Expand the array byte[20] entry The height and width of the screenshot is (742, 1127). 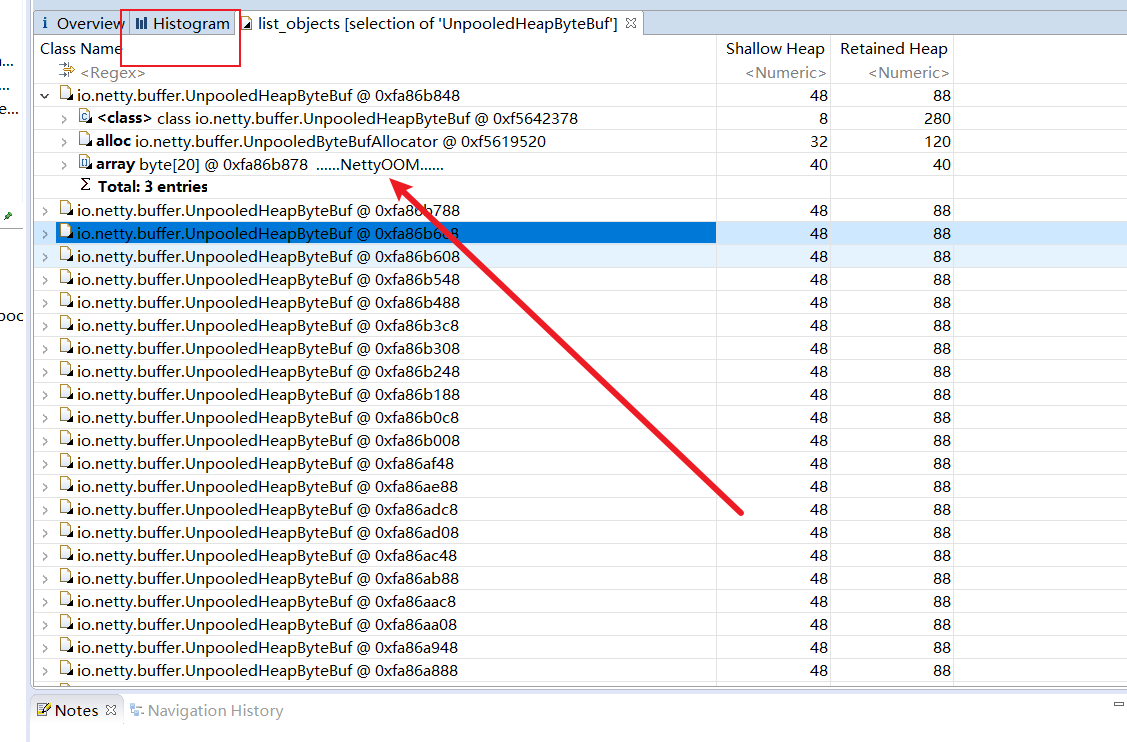click(65, 165)
